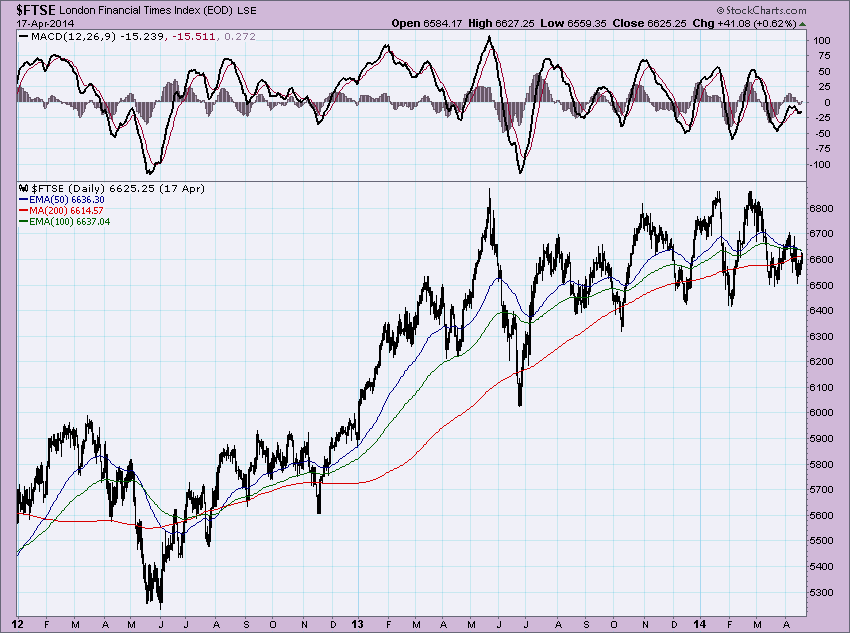Click the MACD(12,26,9) -15.239 legend text
The height and width of the screenshot is (633, 850).
coord(98,36)
